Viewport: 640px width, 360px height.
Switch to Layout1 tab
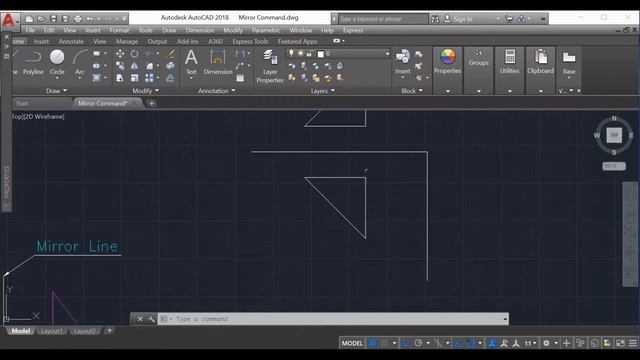(51, 331)
